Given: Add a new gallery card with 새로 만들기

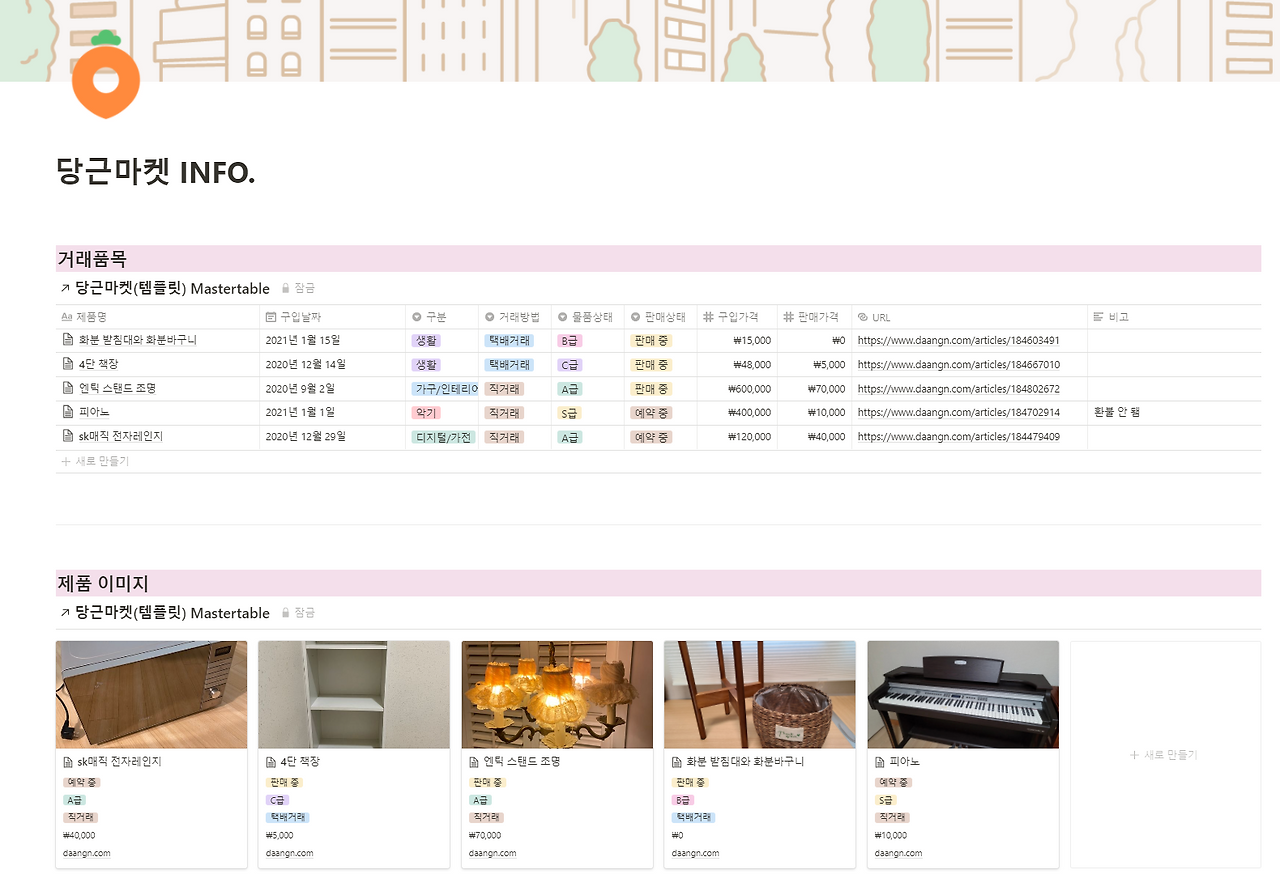Looking at the screenshot, I should [x=1164, y=755].
